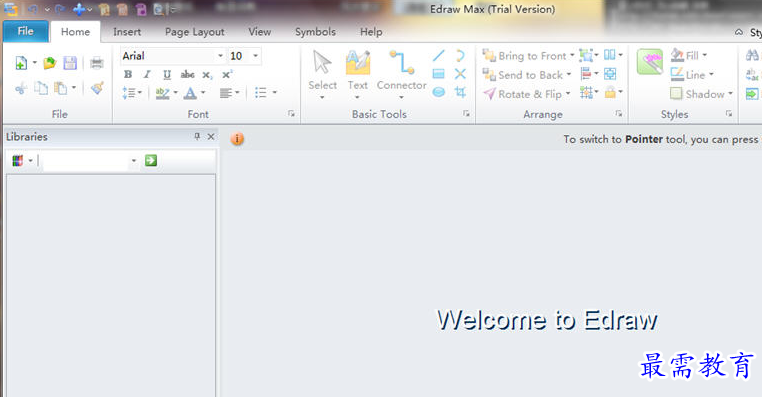Select the Crop tool
The image size is (762, 397).
pyautogui.click(x=460, y=92)
